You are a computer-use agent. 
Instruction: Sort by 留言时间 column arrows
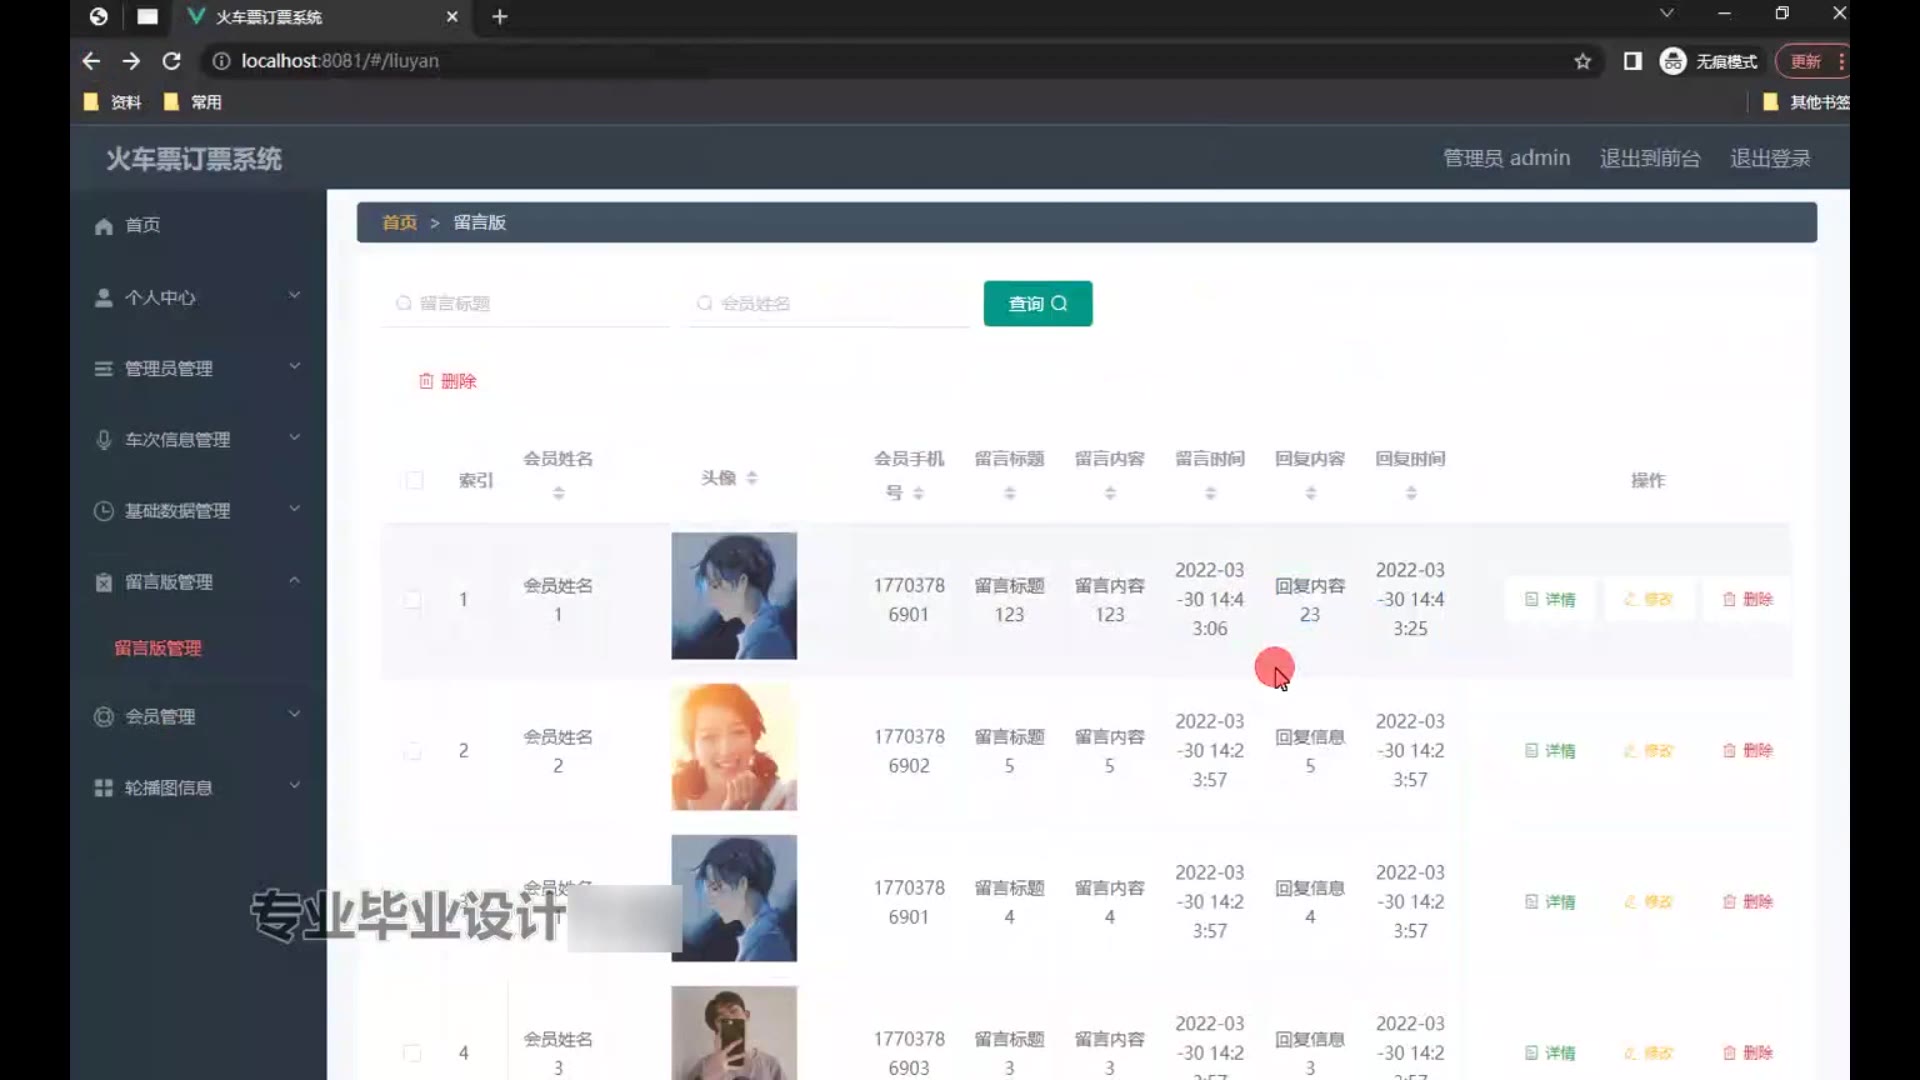[x=1210, y=493]
